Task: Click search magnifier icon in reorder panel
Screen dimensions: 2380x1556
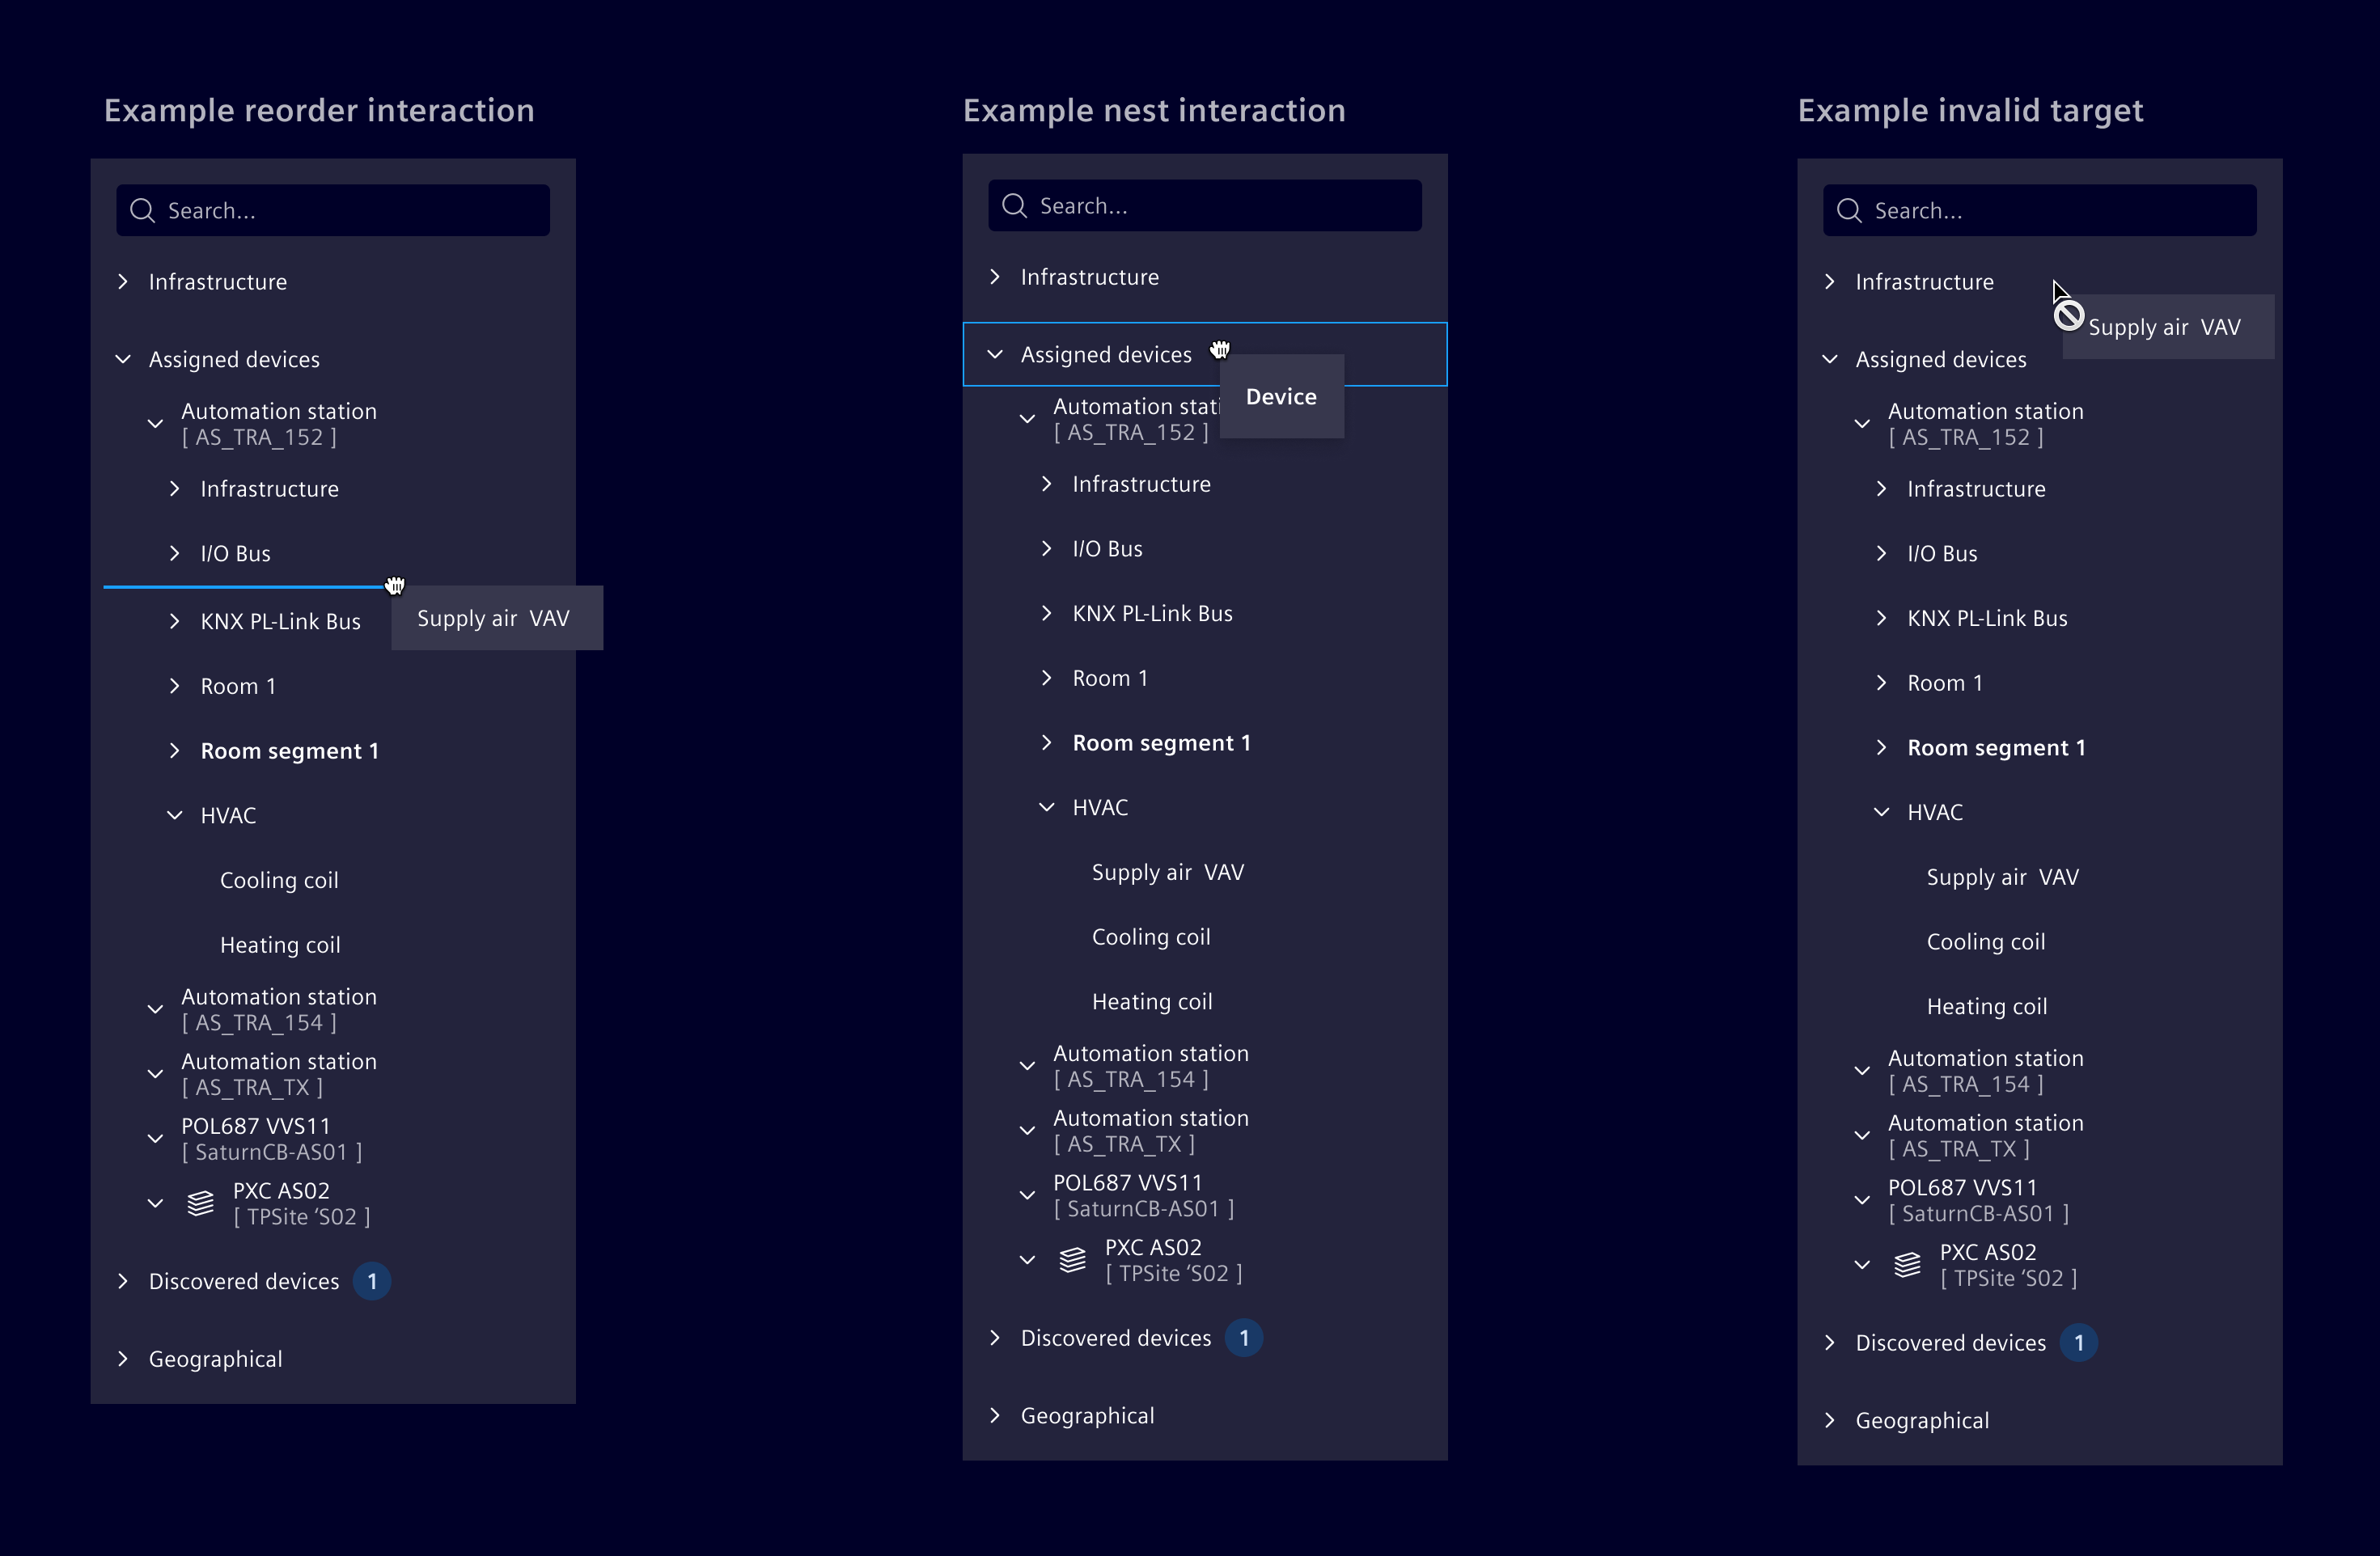Action: tap(142, 210)
